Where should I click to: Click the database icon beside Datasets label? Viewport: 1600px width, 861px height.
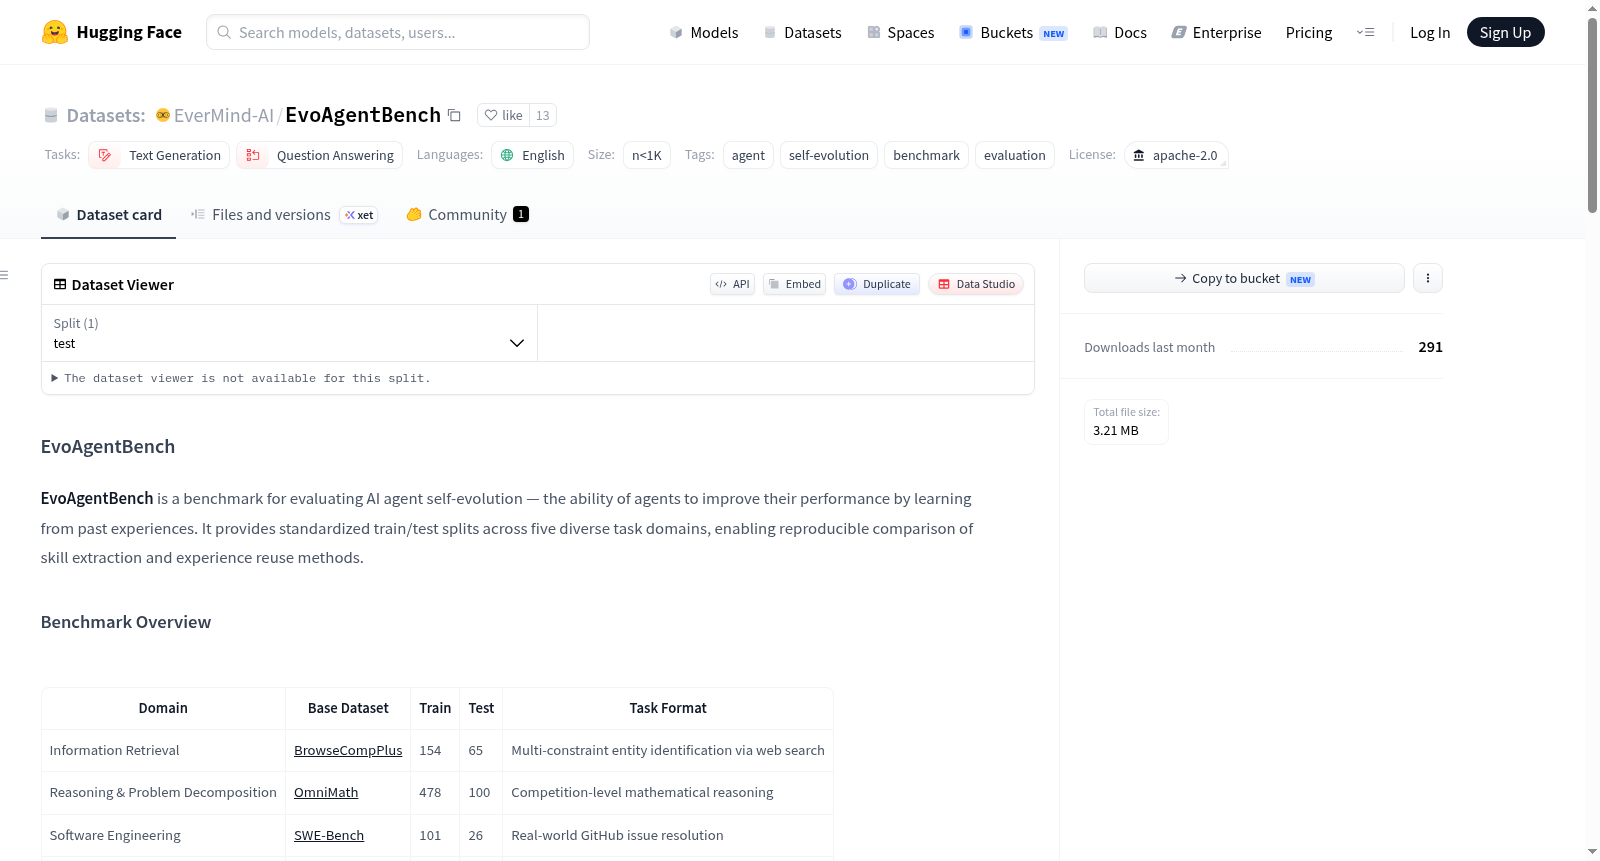point(51,115)
